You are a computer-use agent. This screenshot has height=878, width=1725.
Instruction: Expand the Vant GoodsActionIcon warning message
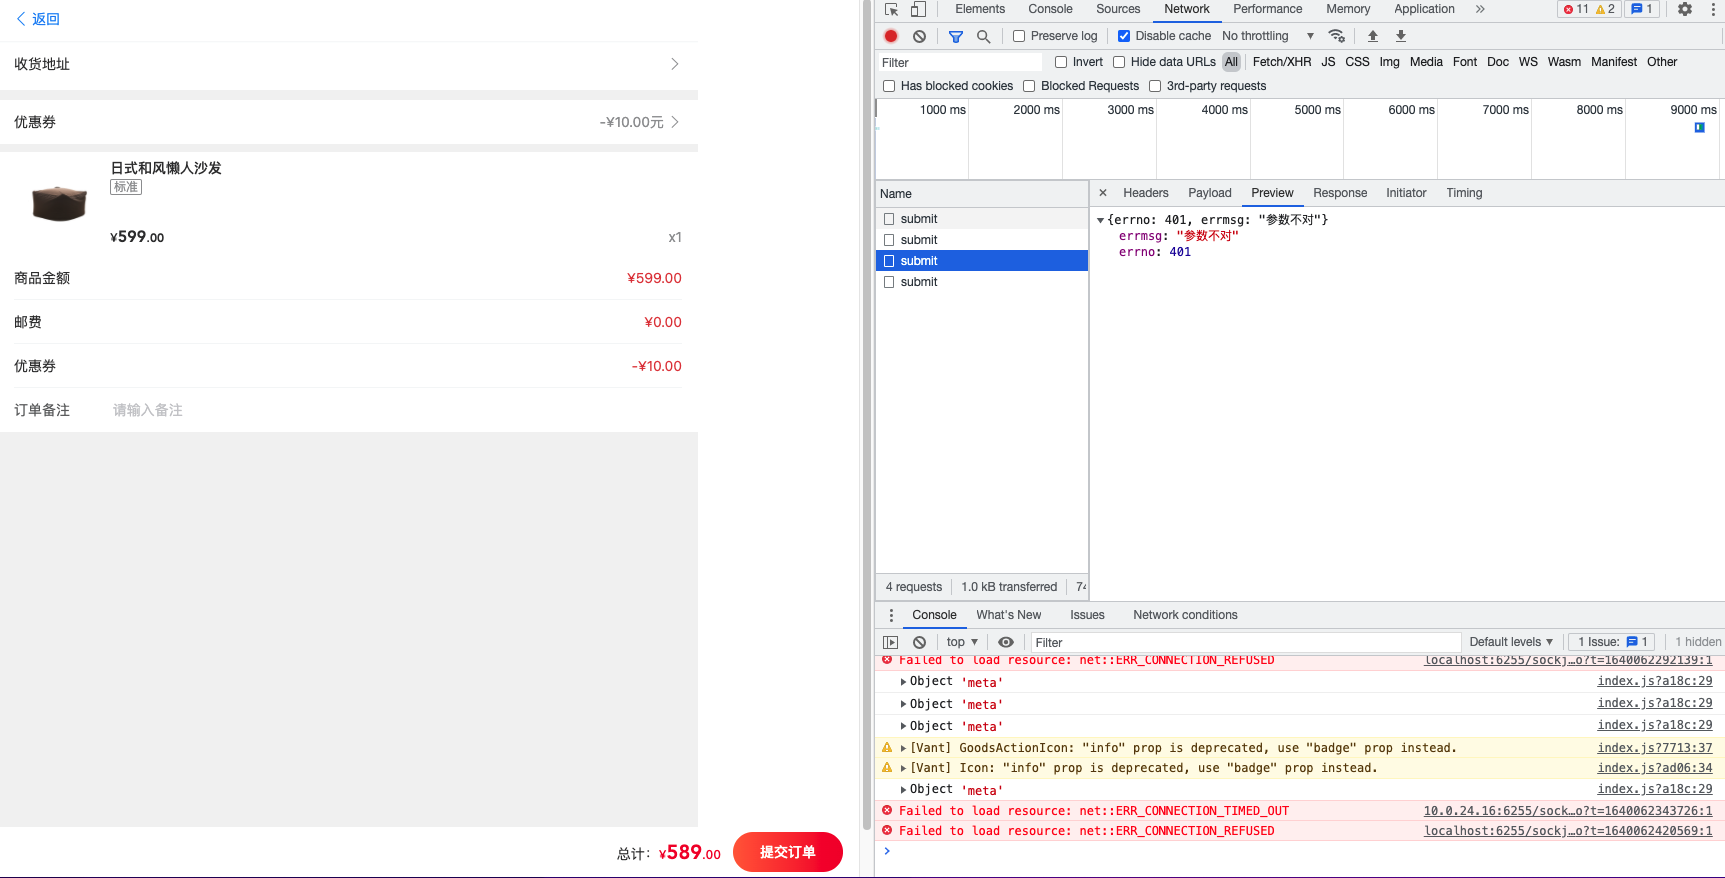(903, 748)
